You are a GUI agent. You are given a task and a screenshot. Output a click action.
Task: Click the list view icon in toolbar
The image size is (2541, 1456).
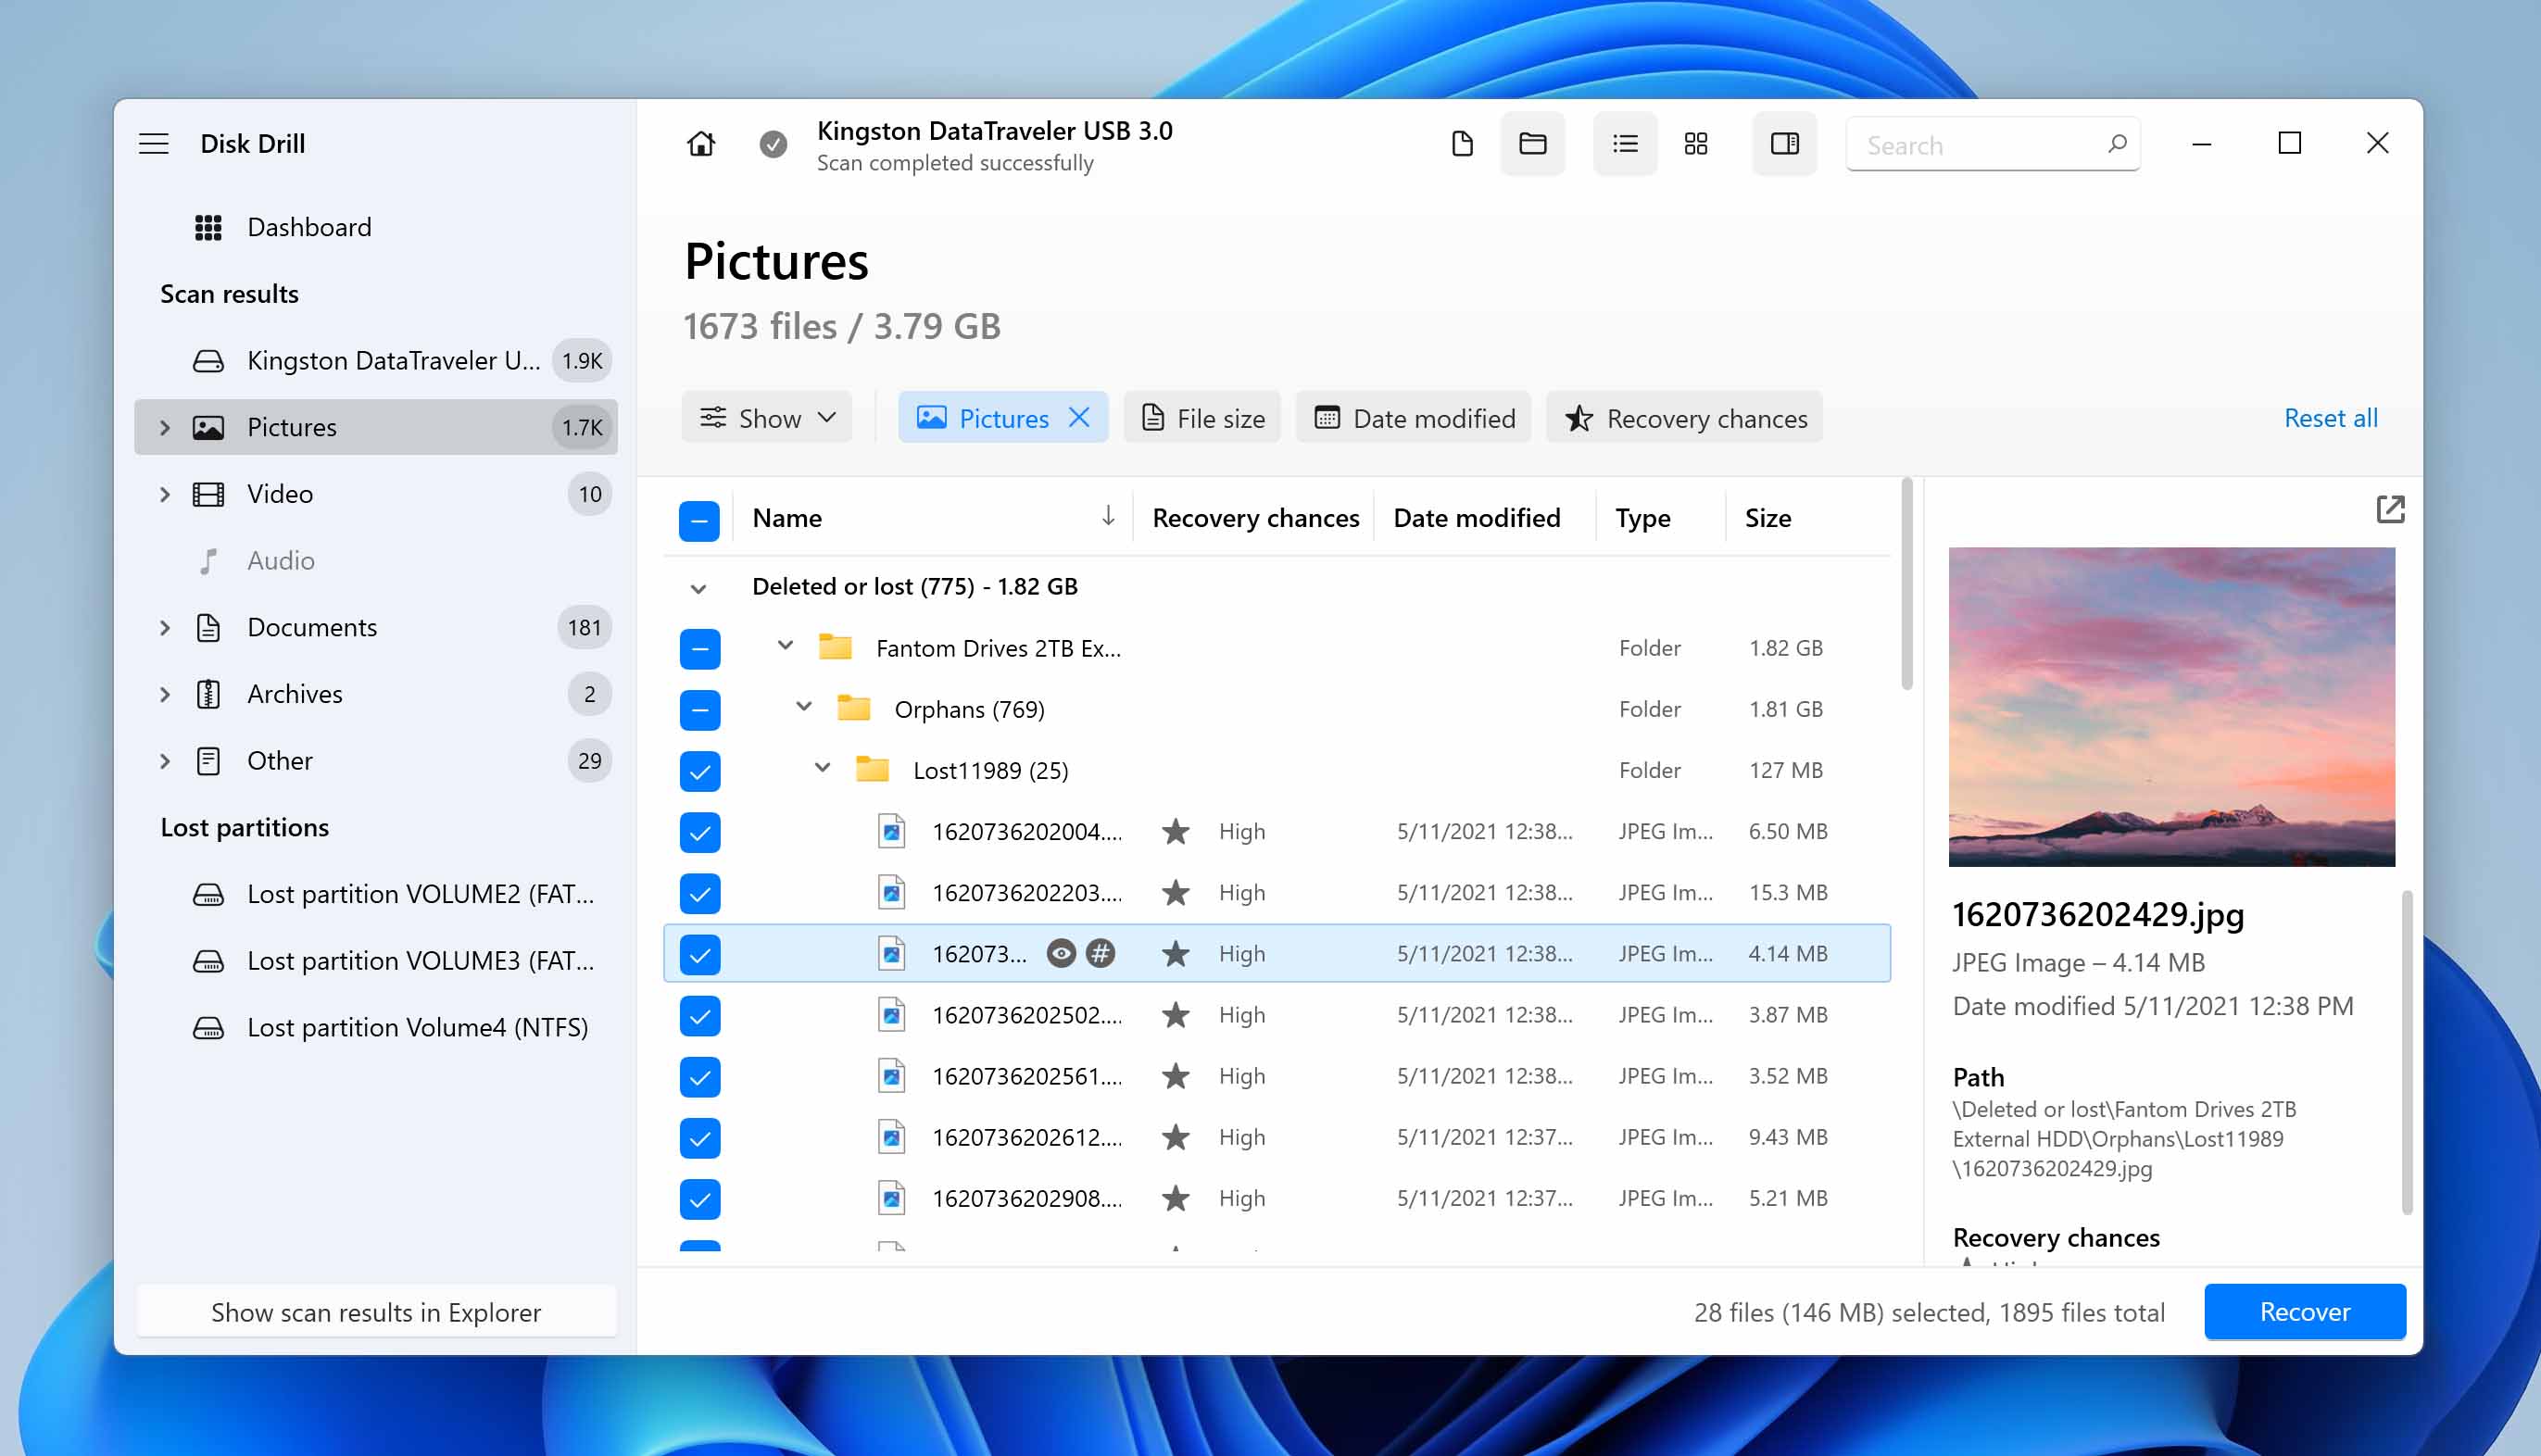tap(1623, 144)
